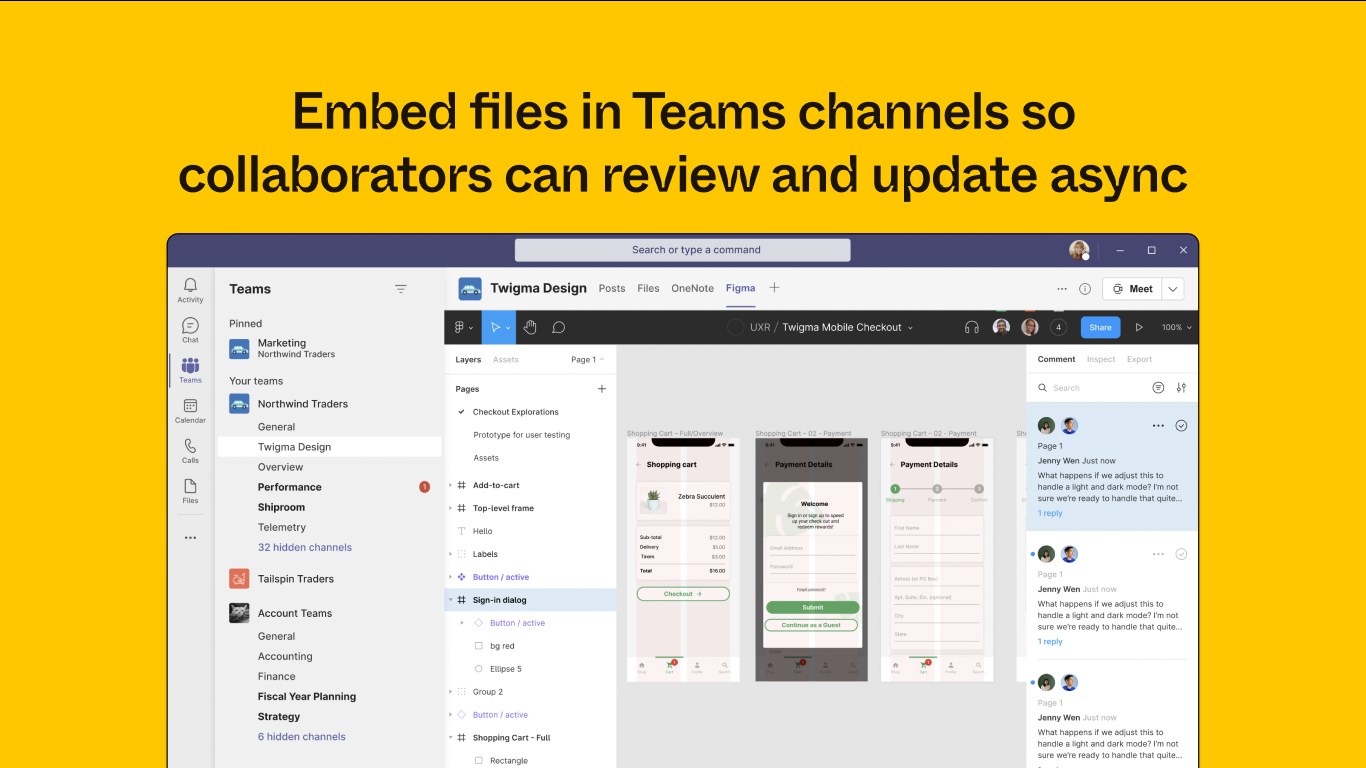Click the add tab plus icon
The width and height of the screenshot is (1366, 768).
pyautogui.click(x=774, y=288)
